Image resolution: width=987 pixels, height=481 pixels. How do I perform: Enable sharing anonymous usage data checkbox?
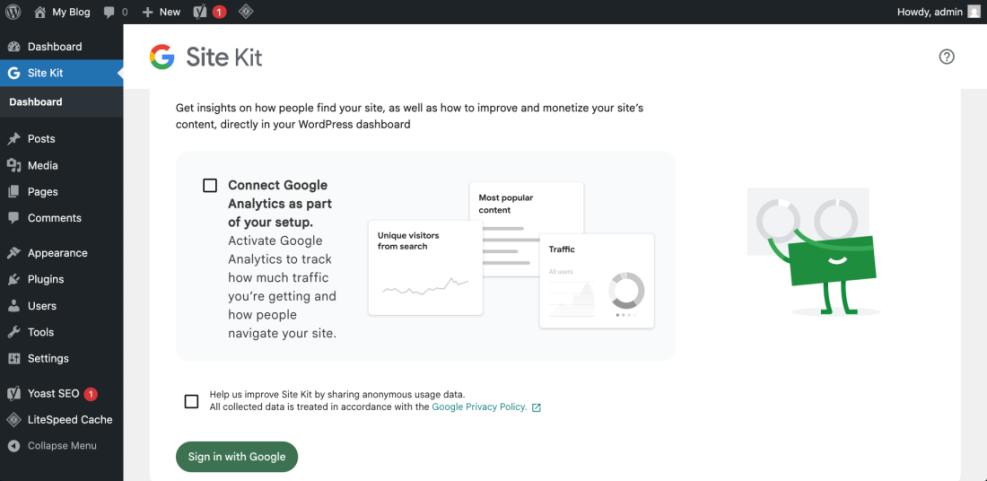point(191,401)
